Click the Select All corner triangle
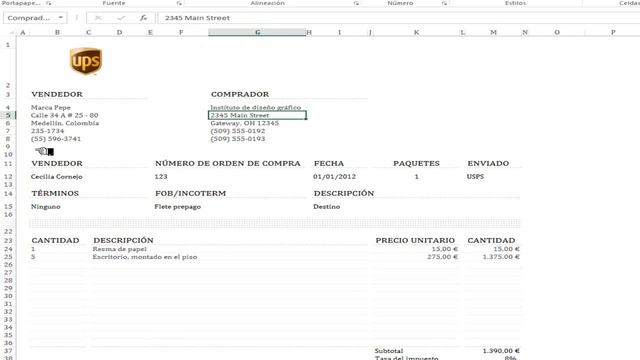640x360 pixels. coord(11,32)
